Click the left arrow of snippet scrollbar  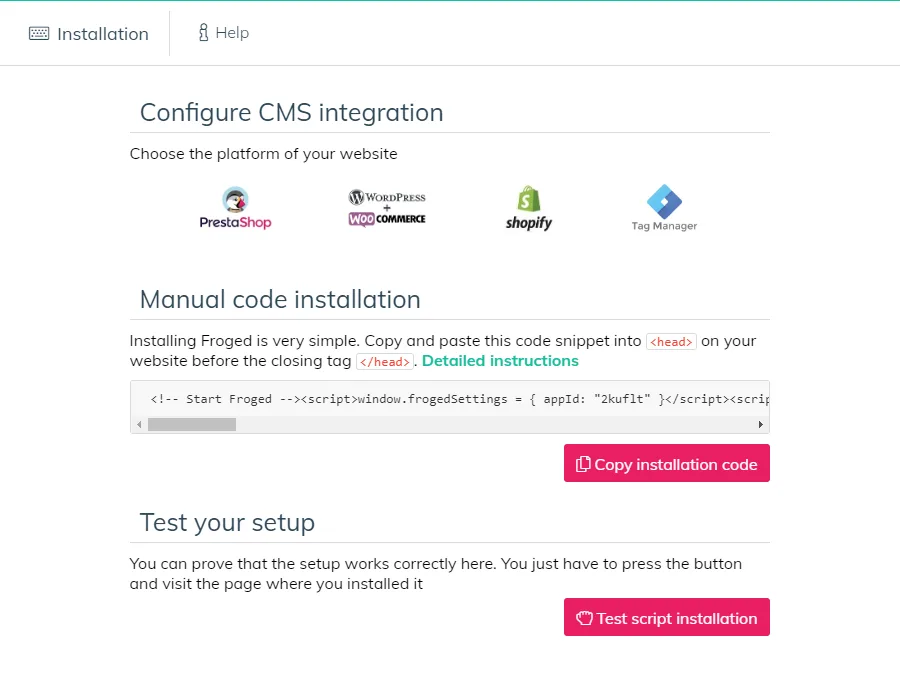(139, 425)
